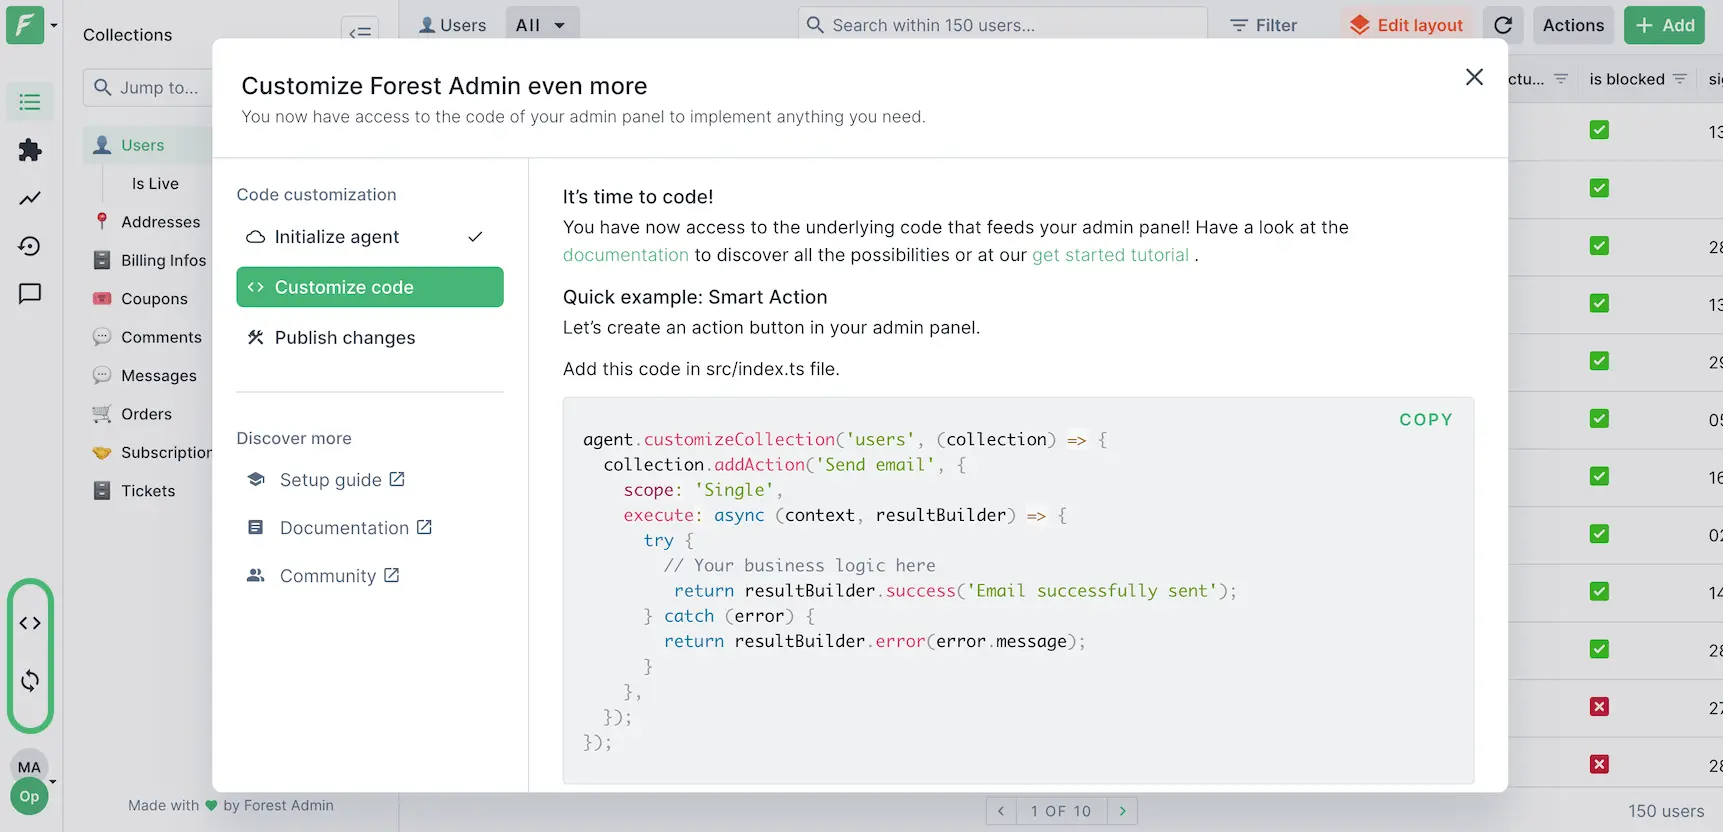The width and height of the screenshot is (1723, 832).
Task: Toggle the third is blocked checkbox
Action: (1599, 246)
